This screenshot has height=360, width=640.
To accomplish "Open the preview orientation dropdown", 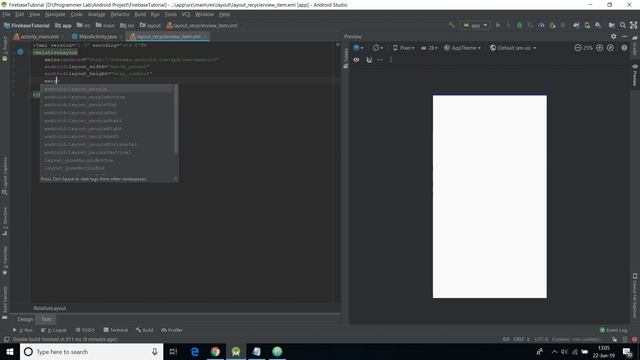I will point(378,48).
